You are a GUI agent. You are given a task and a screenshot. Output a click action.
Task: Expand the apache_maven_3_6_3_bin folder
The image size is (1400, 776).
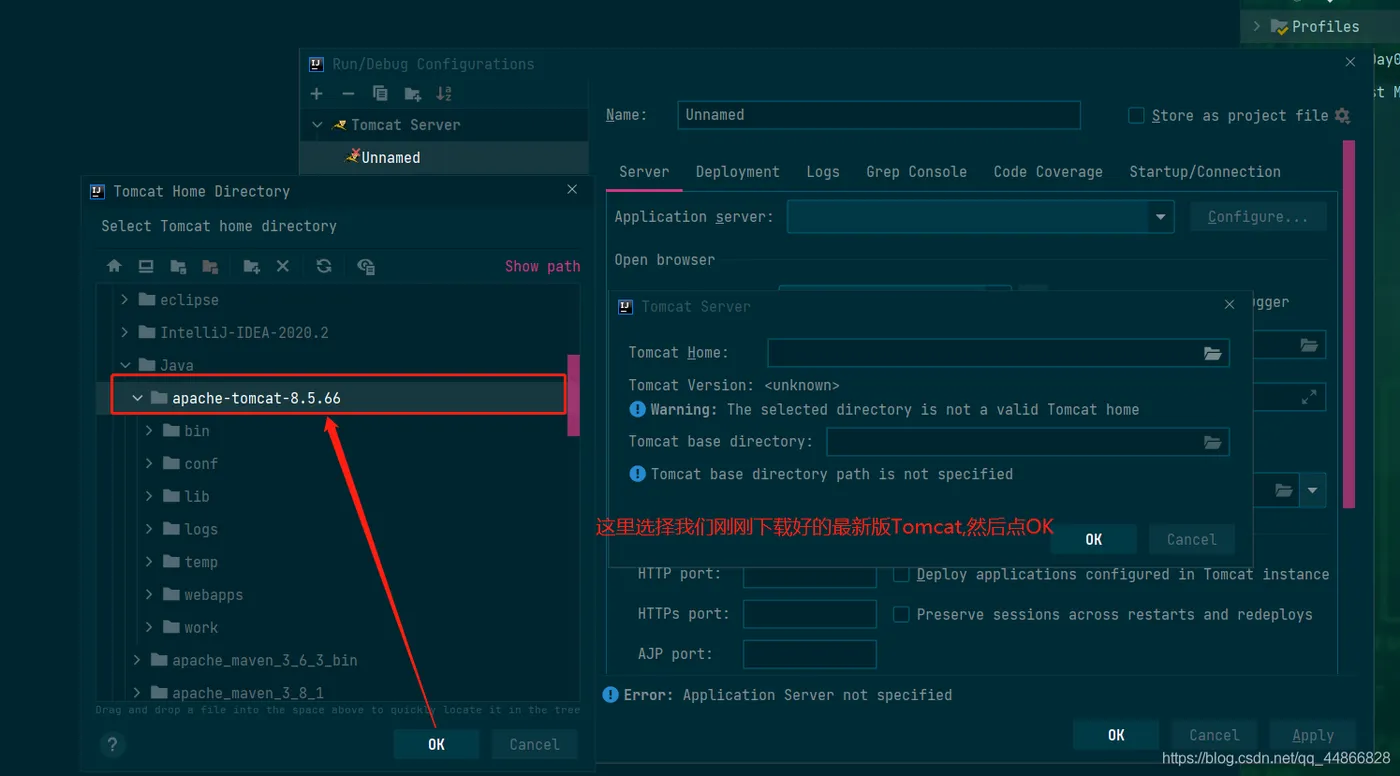coord(137,660)
